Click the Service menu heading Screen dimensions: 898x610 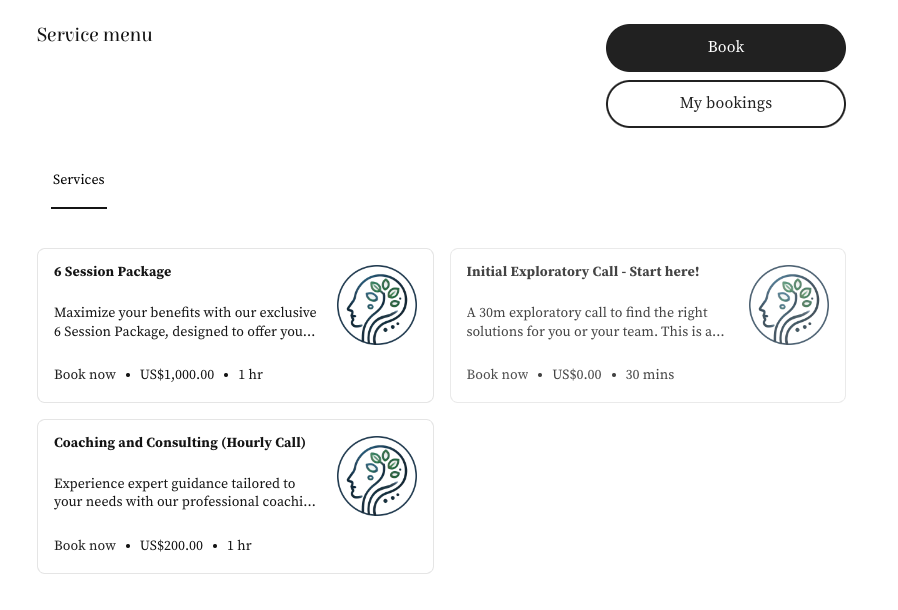94,35
